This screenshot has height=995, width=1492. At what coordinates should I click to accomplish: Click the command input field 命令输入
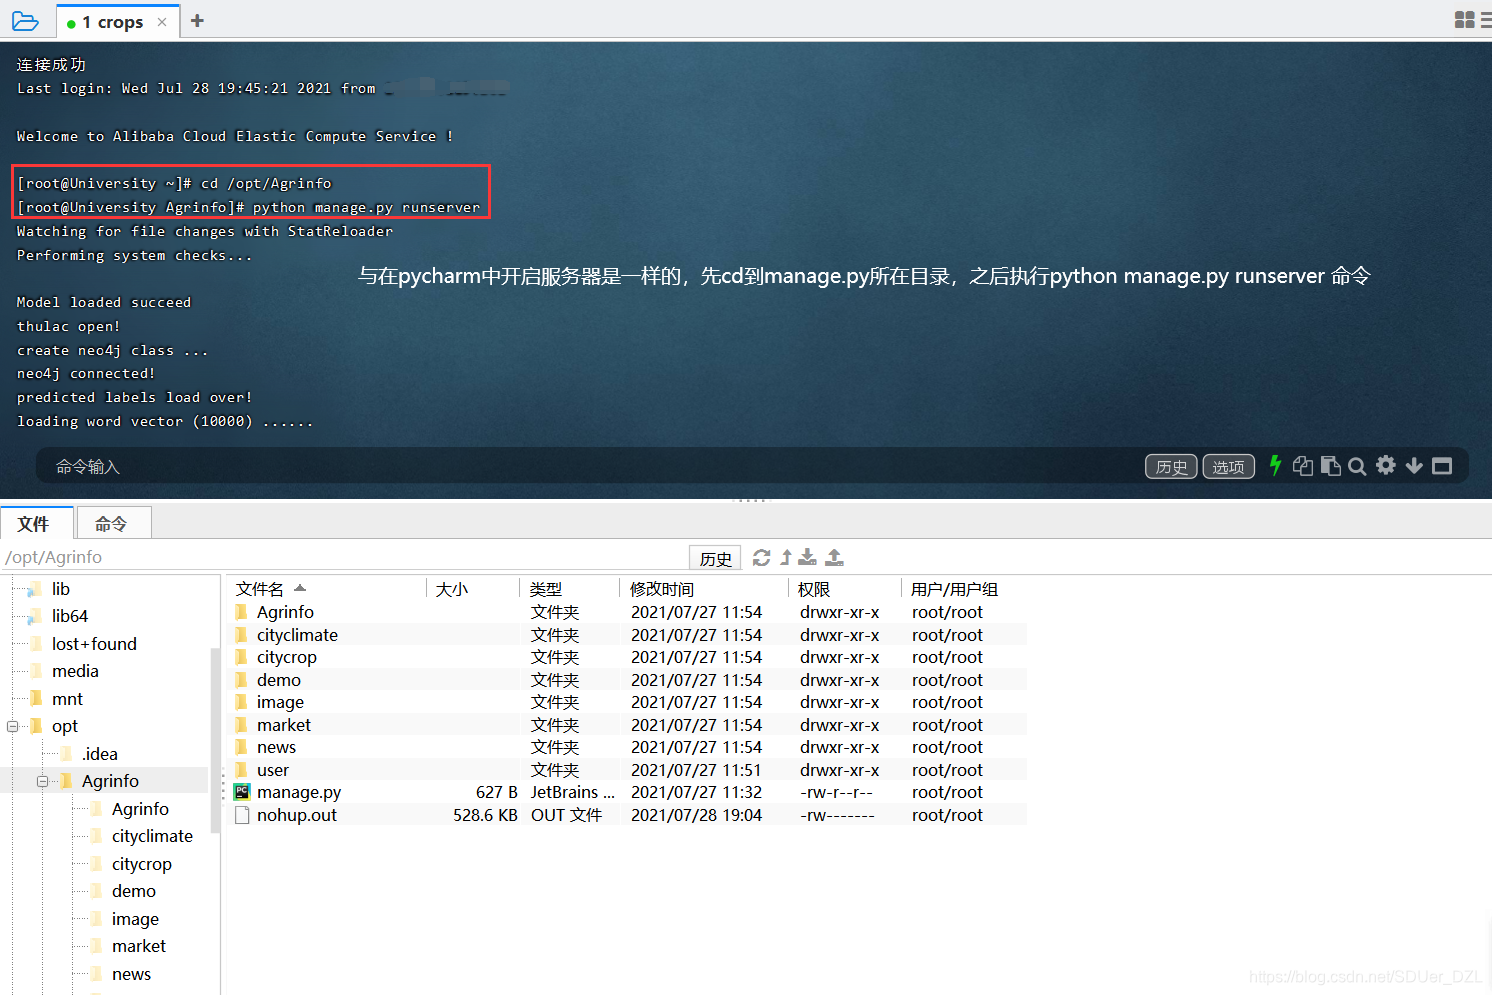click(x=590, y=466)
